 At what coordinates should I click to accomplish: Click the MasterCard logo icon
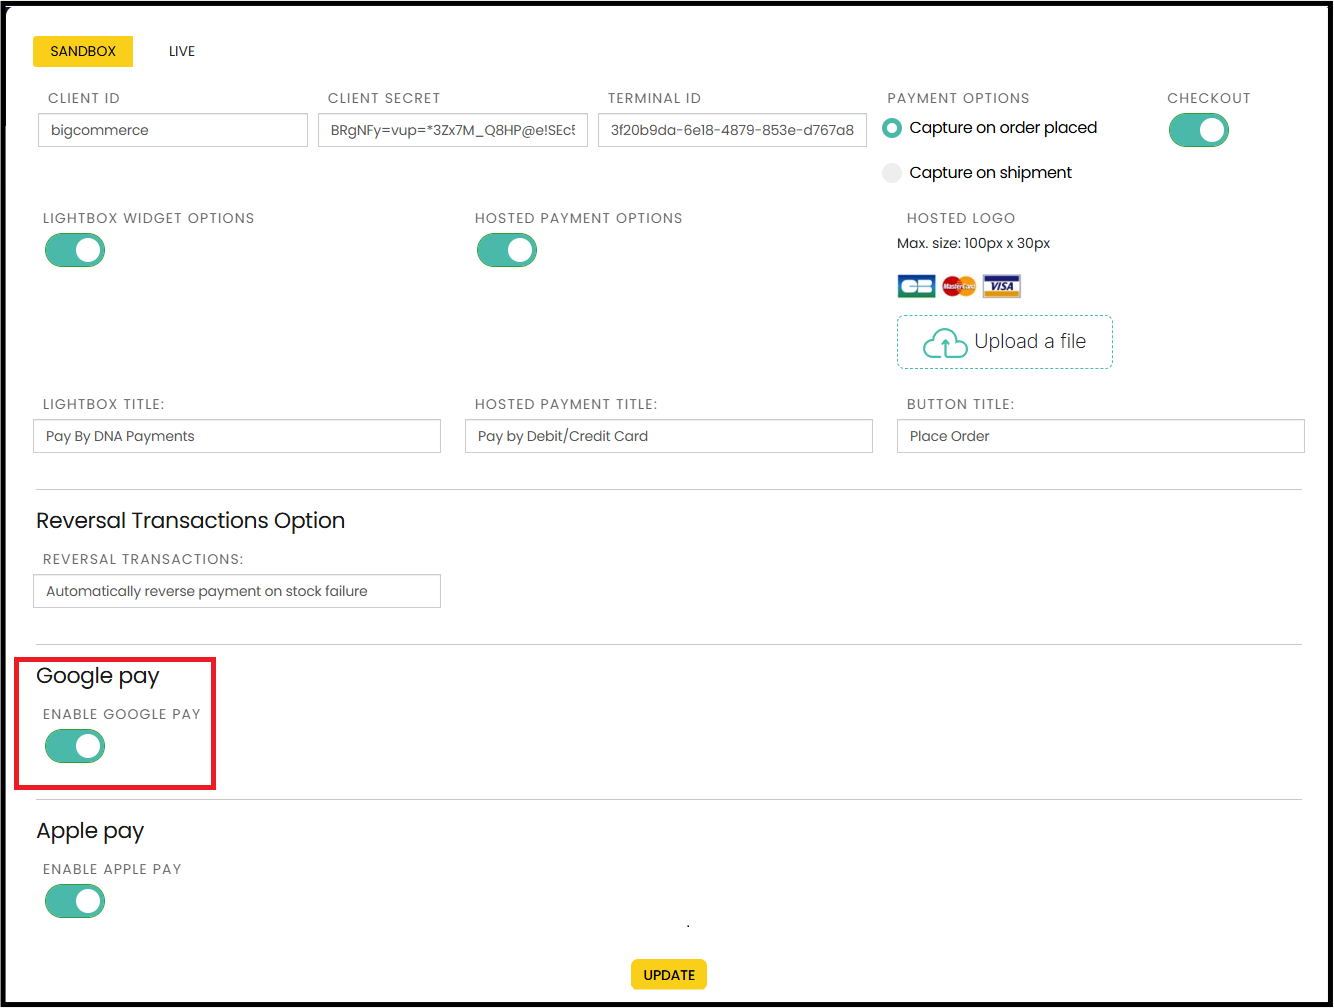pyautogui.click(x=959, y=286)
